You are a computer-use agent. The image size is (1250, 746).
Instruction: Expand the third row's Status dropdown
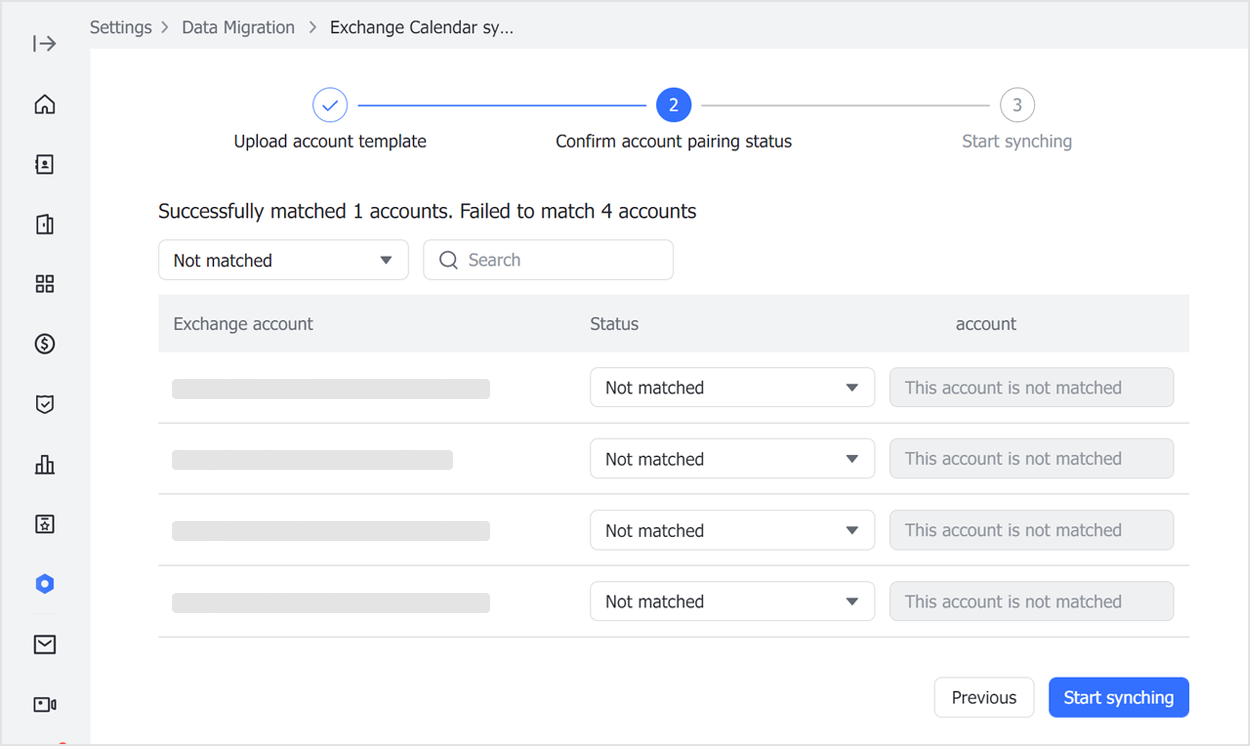click(732, 530)
